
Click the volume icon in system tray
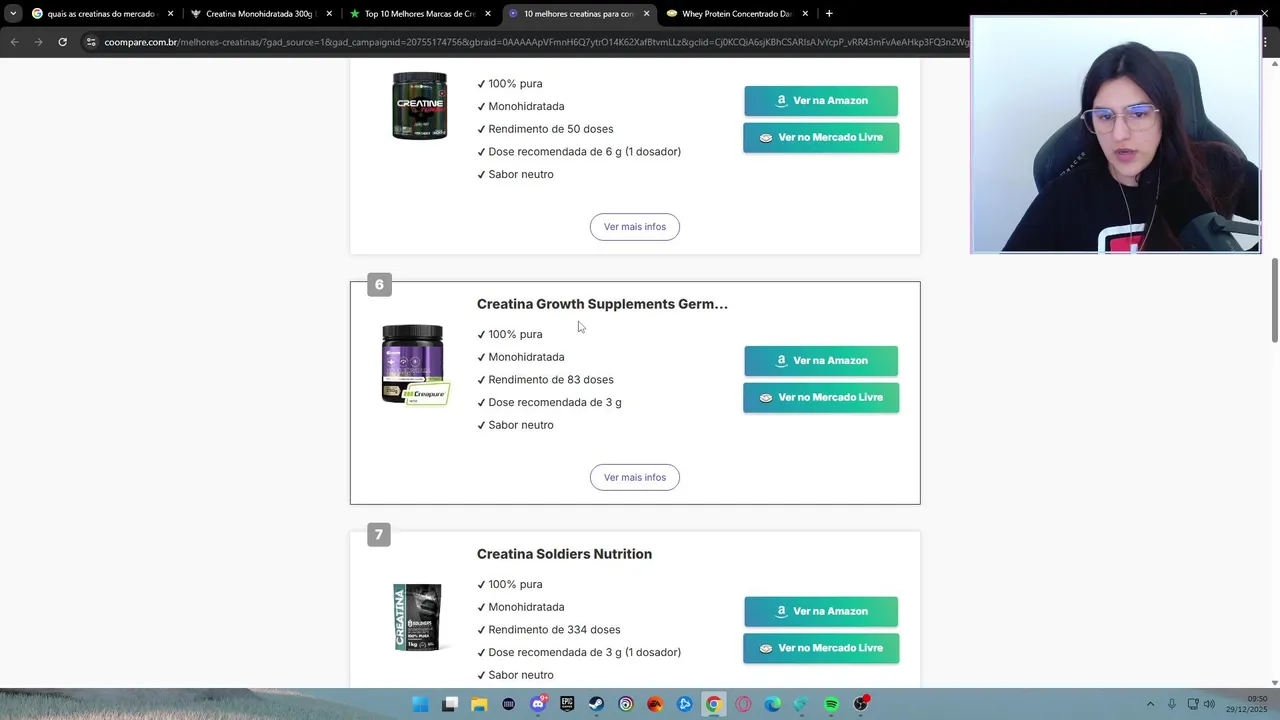[x=1209, y=704]
